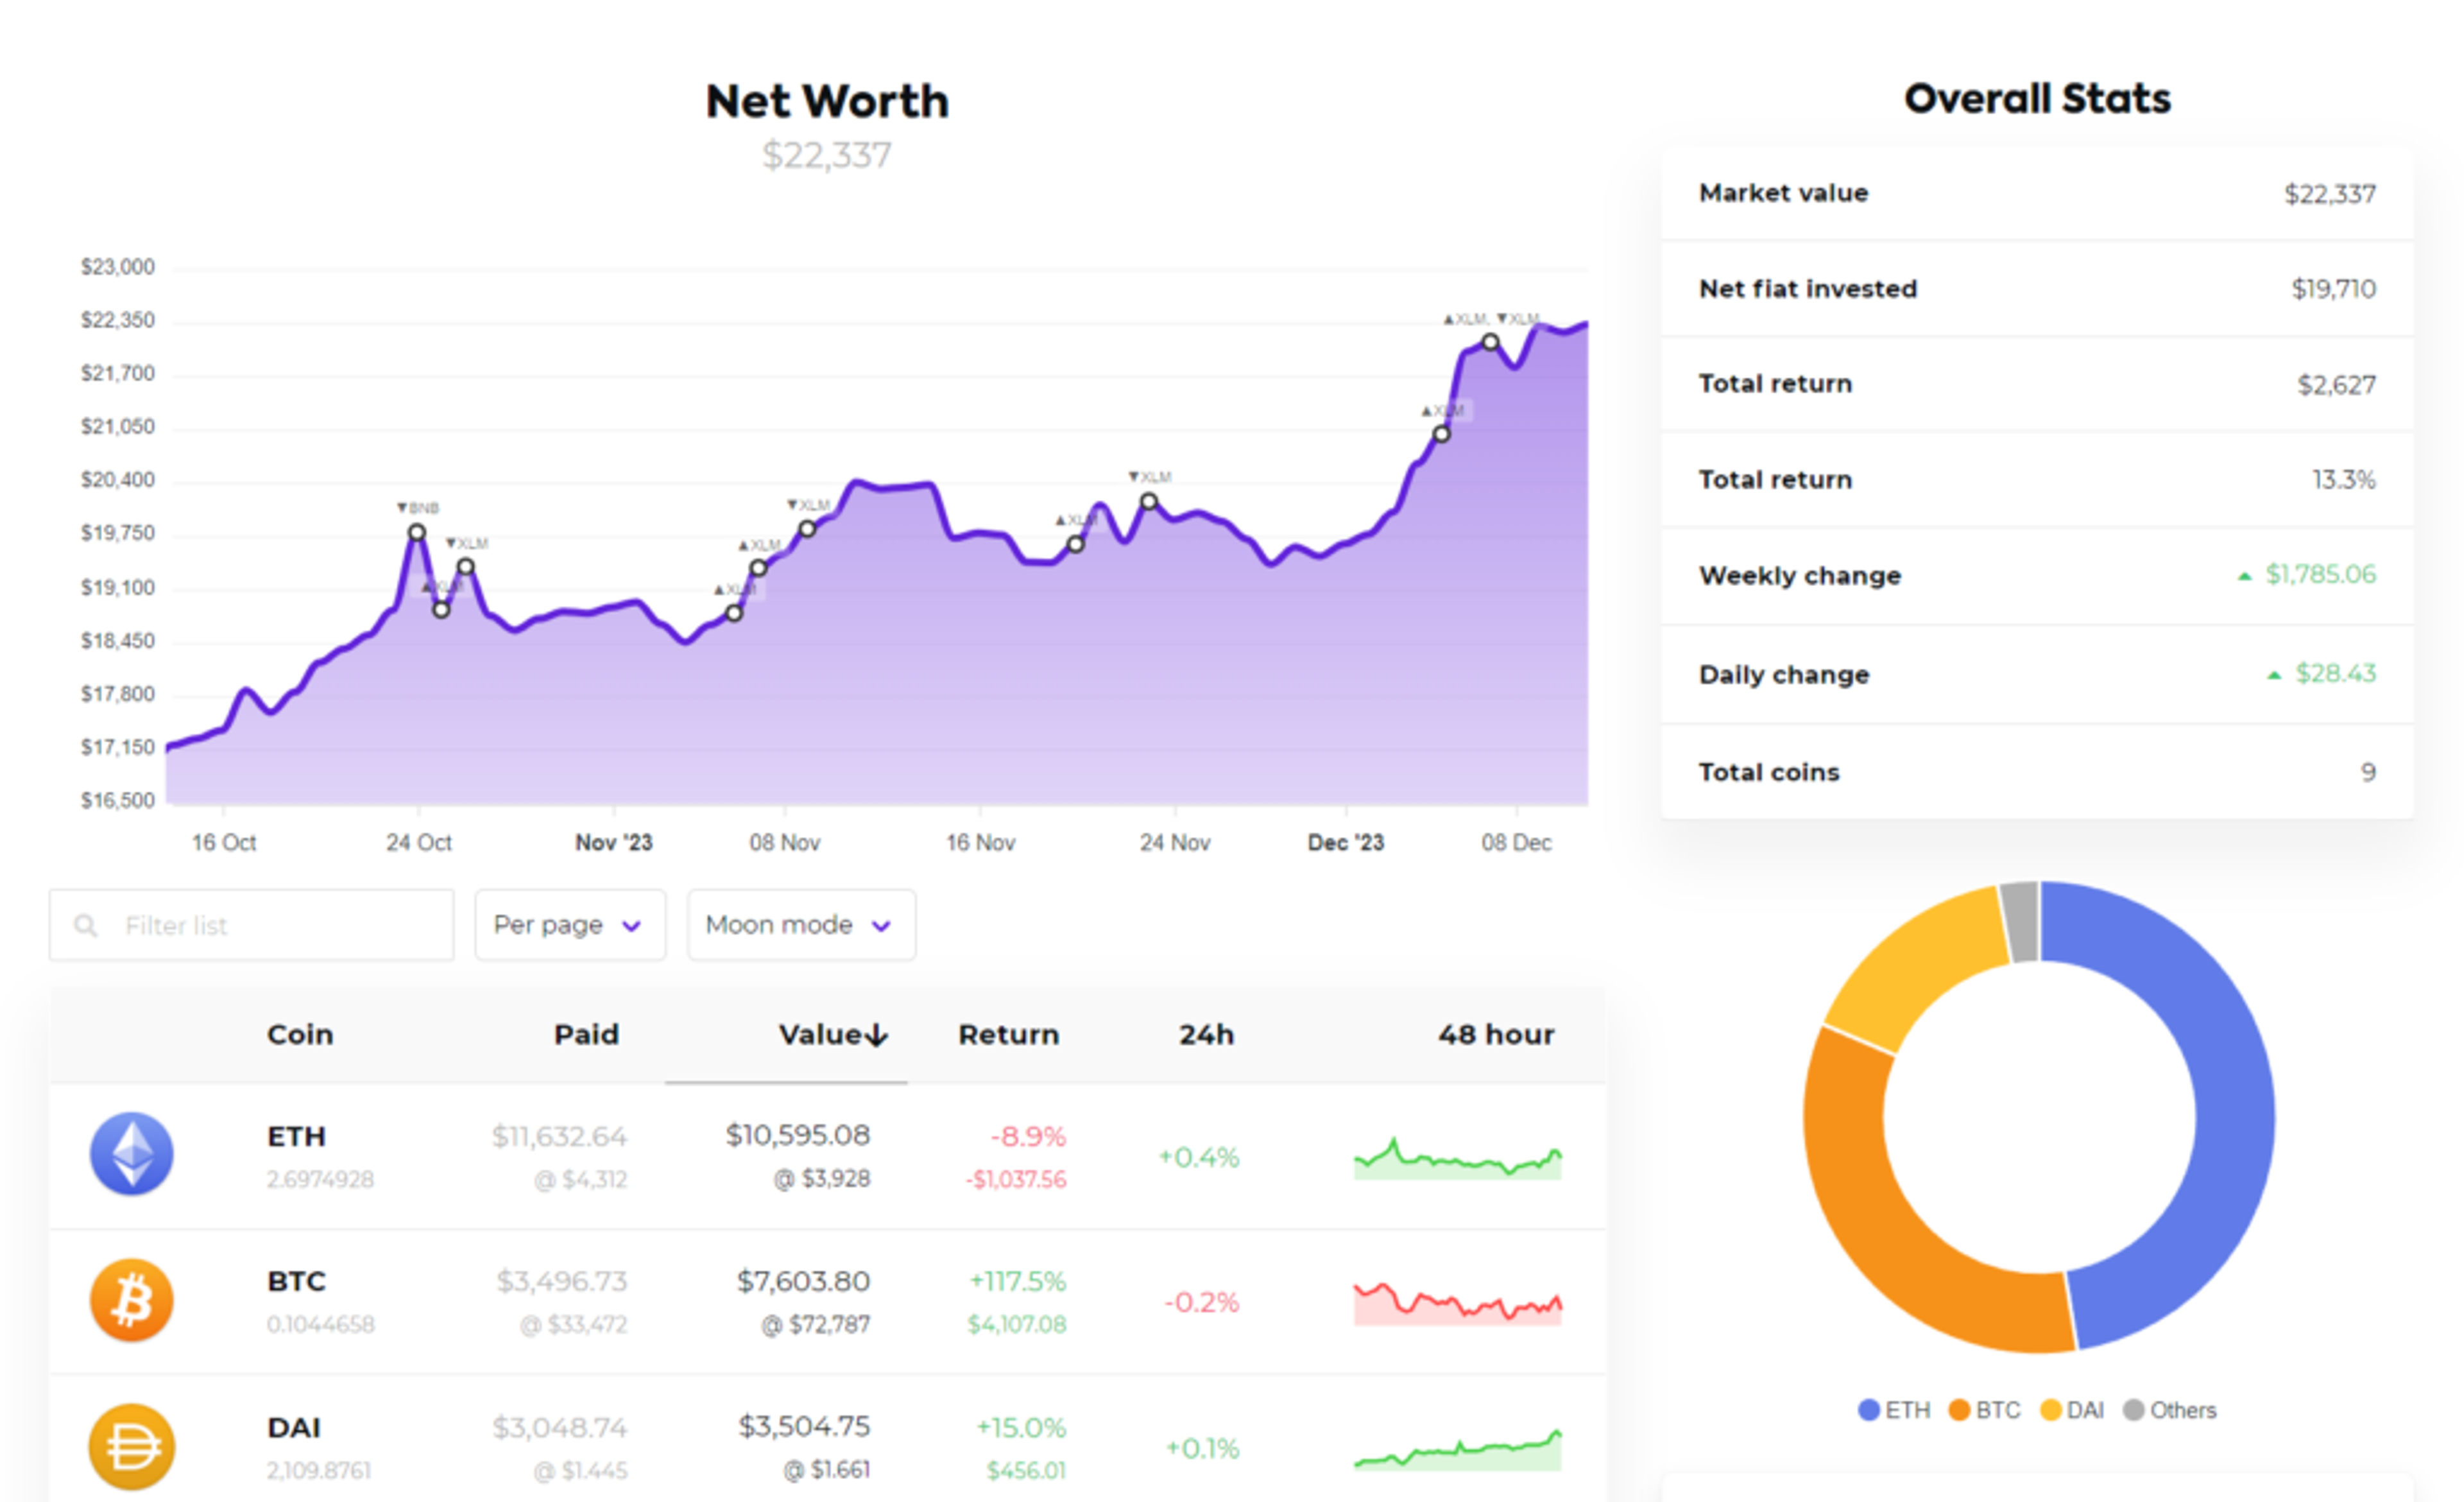
Task: Click the ETH 48 hour sparkline chart
Action: coord(1457,1158)
